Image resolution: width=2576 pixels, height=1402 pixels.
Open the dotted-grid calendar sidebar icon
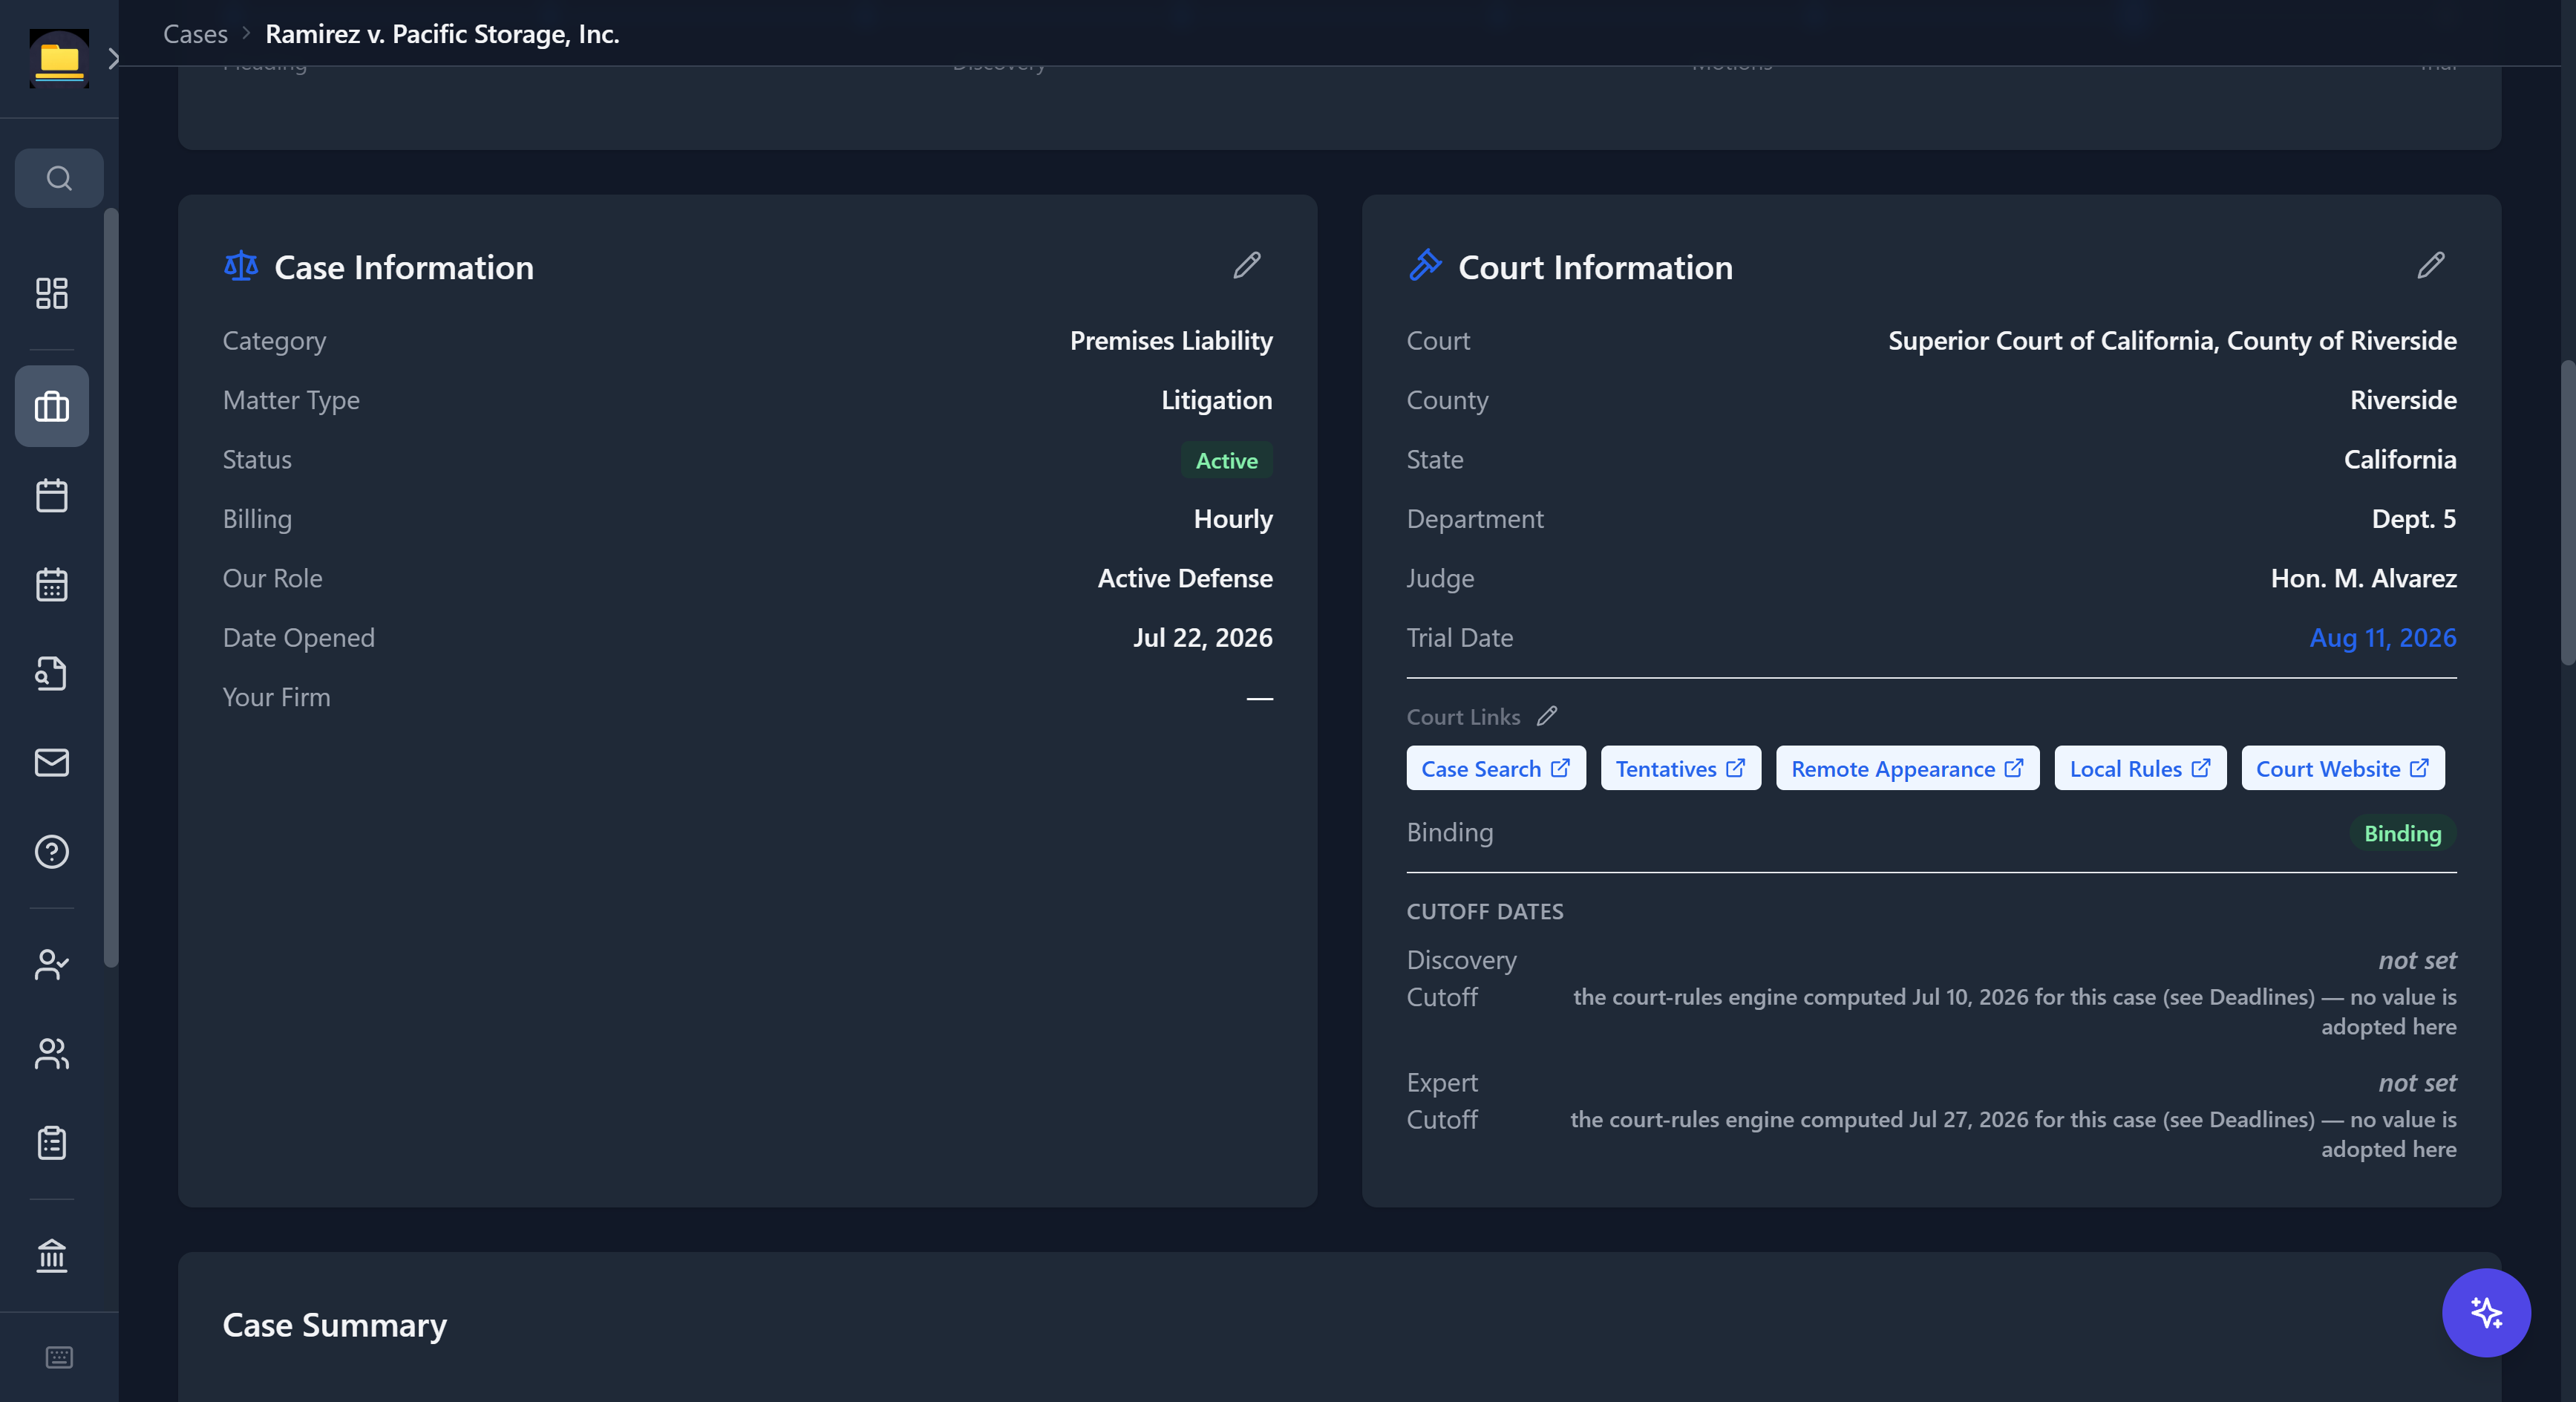[52, 584]
